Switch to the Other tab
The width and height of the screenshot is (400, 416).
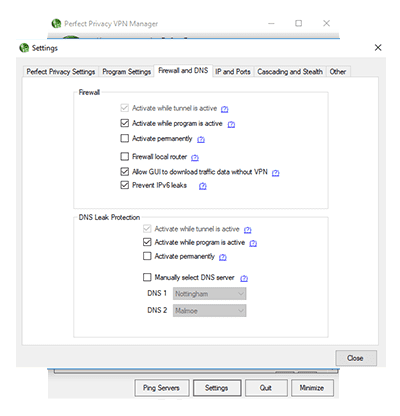(x=338, y=72)
